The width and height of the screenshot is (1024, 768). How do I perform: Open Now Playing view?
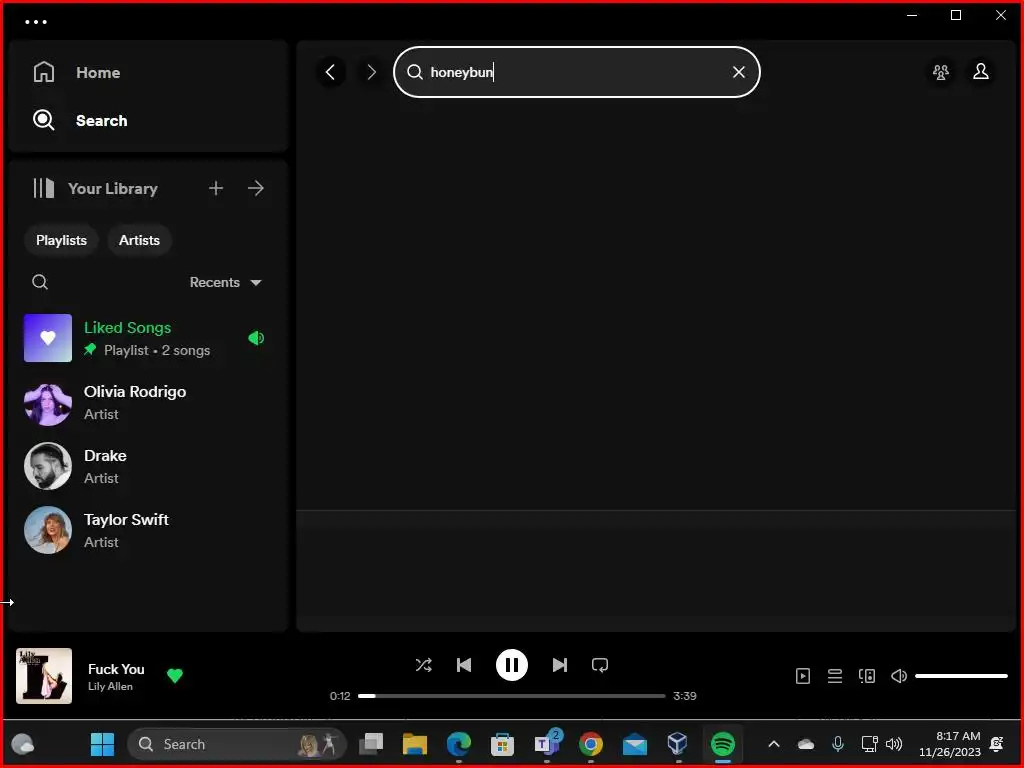803,676
